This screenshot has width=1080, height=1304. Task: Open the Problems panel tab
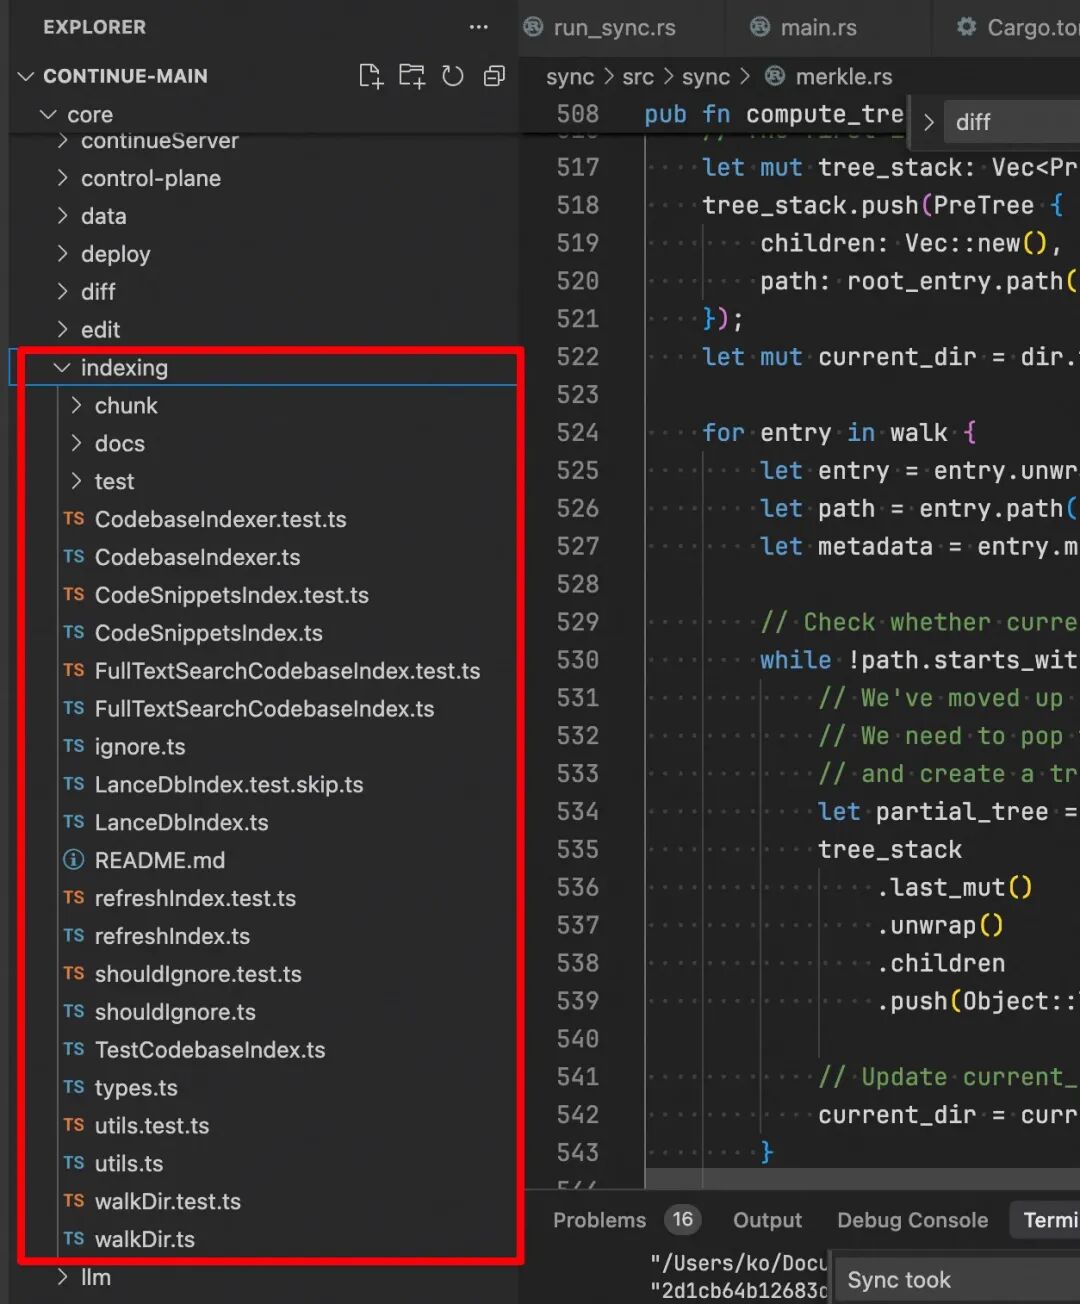599,1220
